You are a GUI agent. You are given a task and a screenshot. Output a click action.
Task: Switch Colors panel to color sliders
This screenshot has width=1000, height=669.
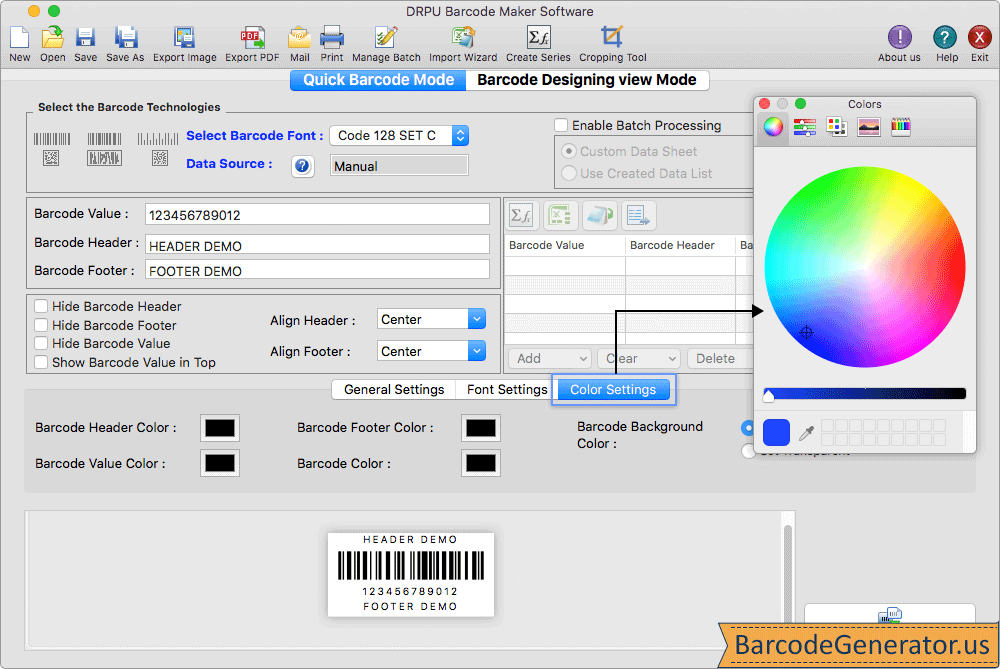805,127
